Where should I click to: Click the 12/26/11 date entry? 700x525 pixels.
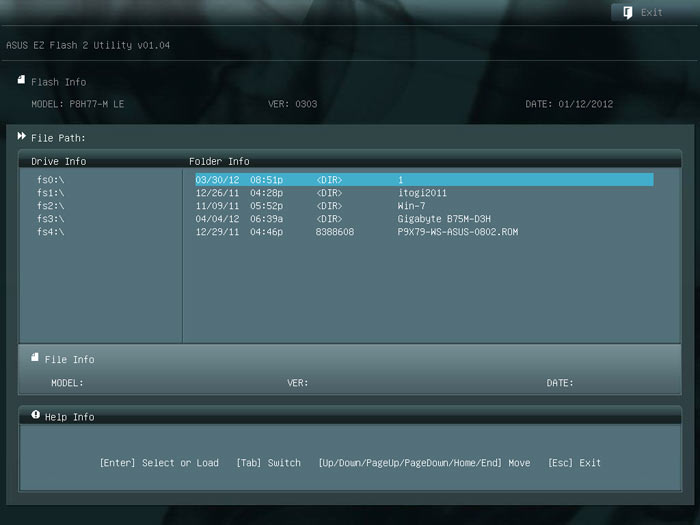(x=217, y=193)
